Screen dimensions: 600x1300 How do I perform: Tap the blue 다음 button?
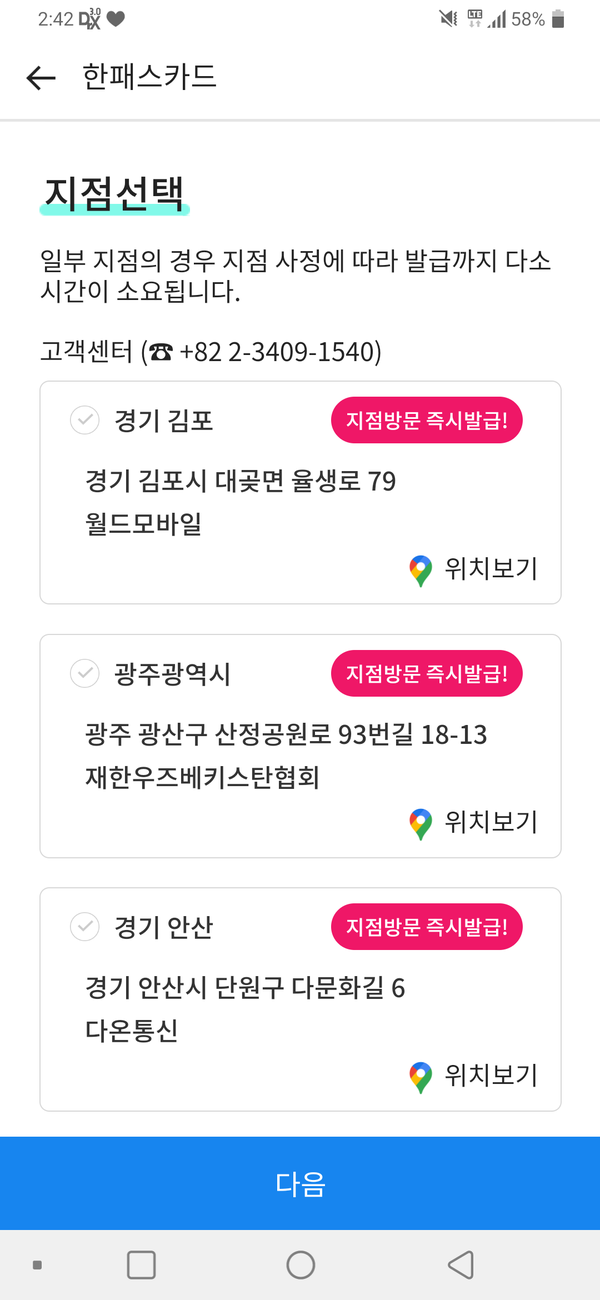click(300, 1184)
